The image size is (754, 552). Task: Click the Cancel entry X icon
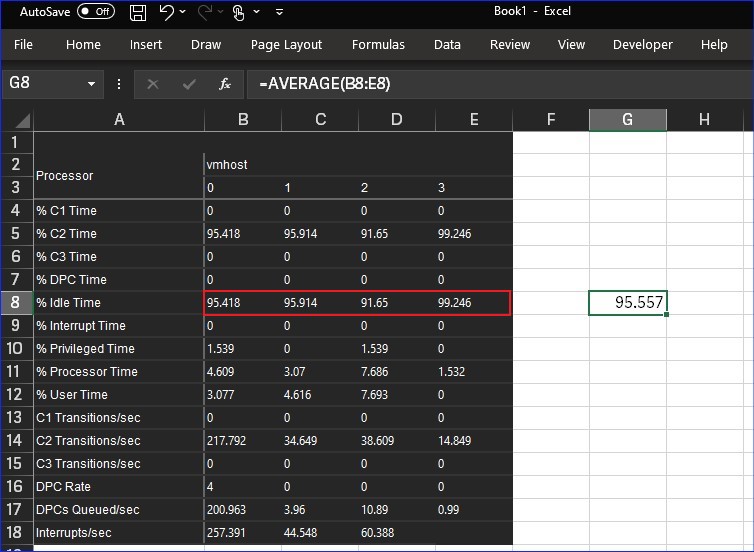click(x=153, y=85)
